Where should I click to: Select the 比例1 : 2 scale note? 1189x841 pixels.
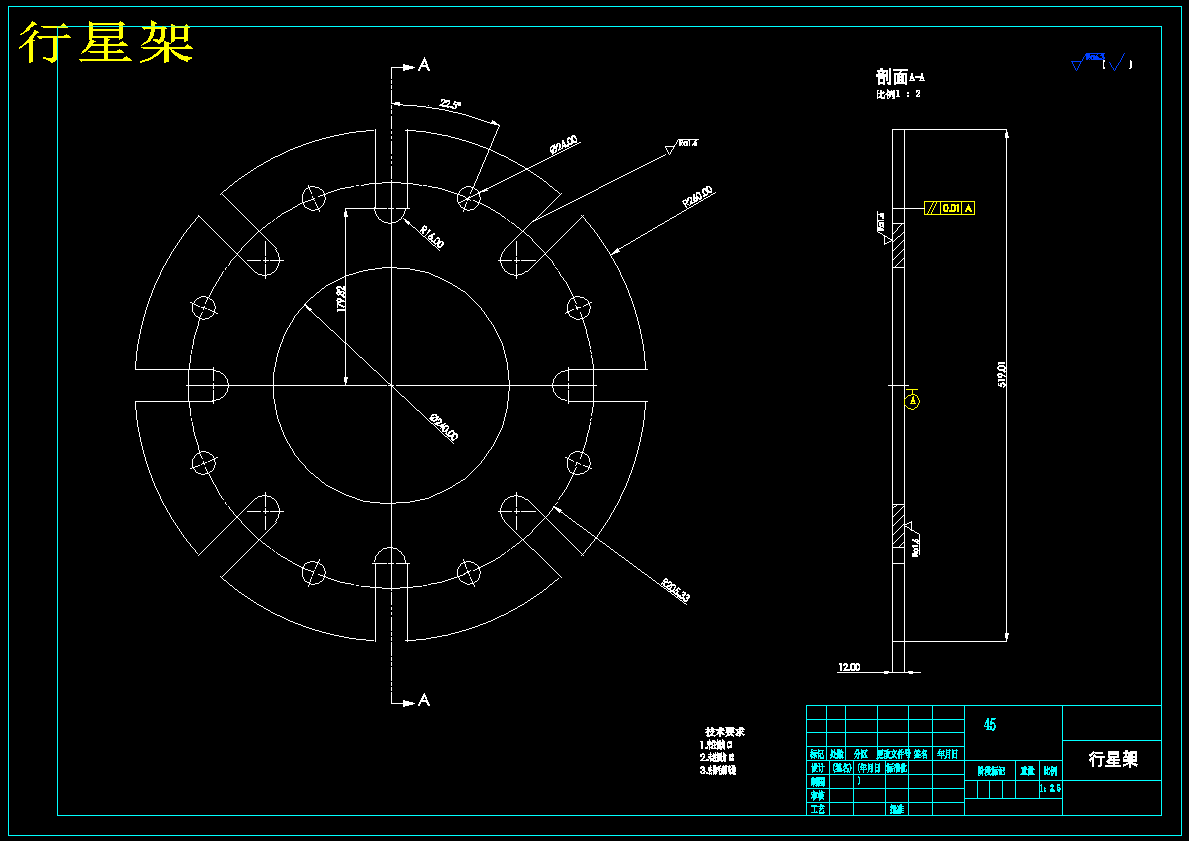click(x=899, y=94)
